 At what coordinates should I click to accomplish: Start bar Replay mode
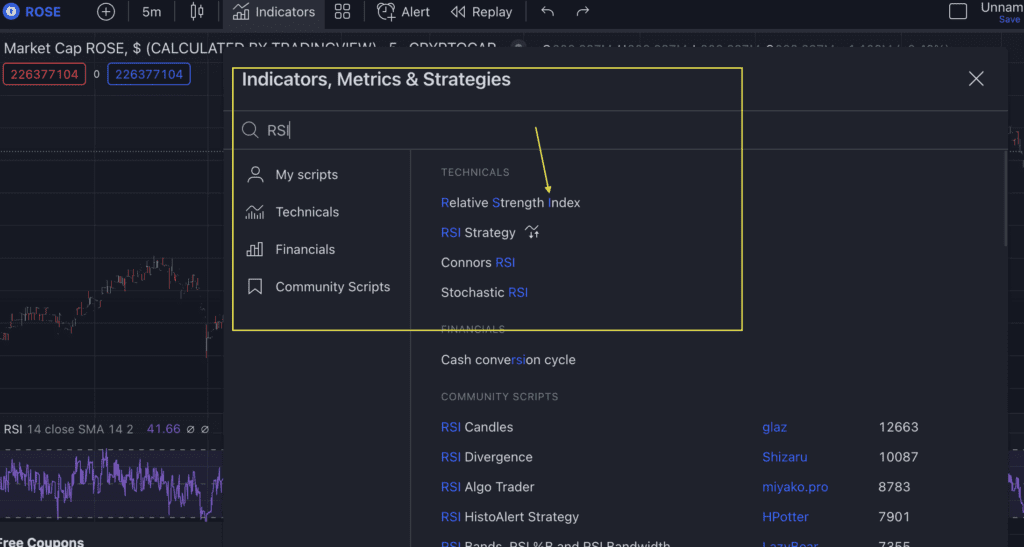(482, 12)
